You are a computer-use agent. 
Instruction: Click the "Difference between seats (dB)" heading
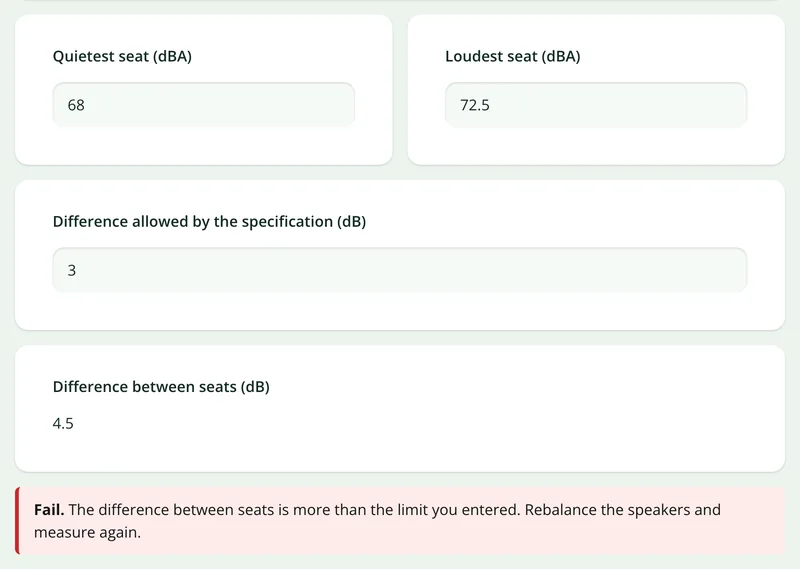pyautogui.click(x=161, y=387)
